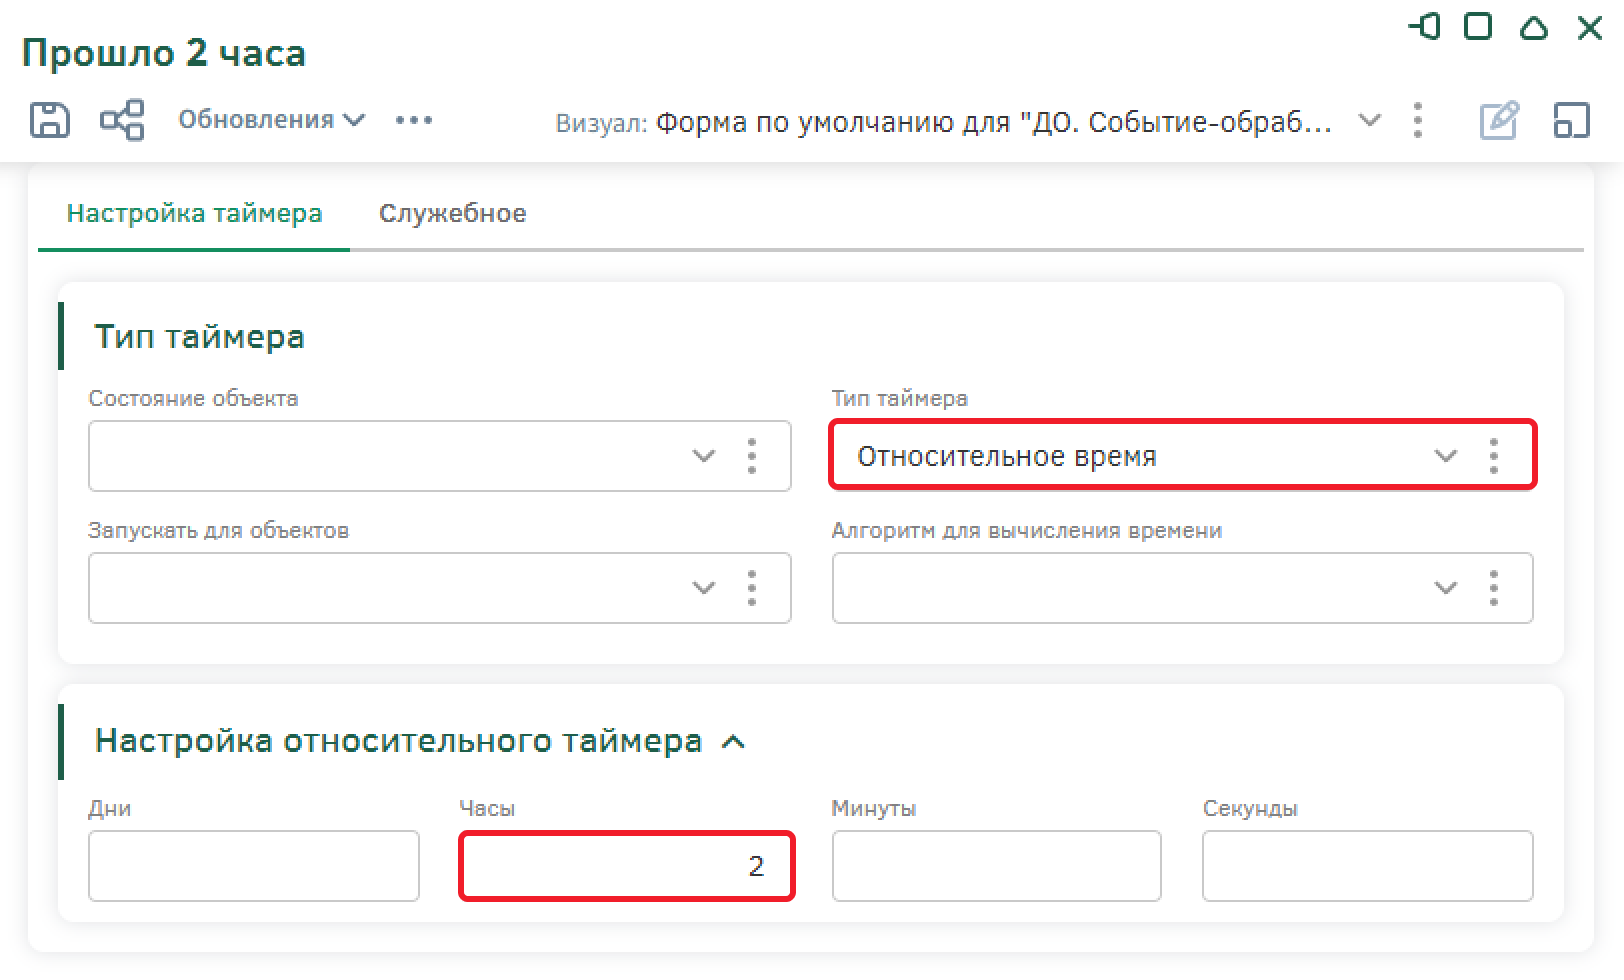Click the Часы input field containing 2

pyautogui.click(x=626, y=866)
